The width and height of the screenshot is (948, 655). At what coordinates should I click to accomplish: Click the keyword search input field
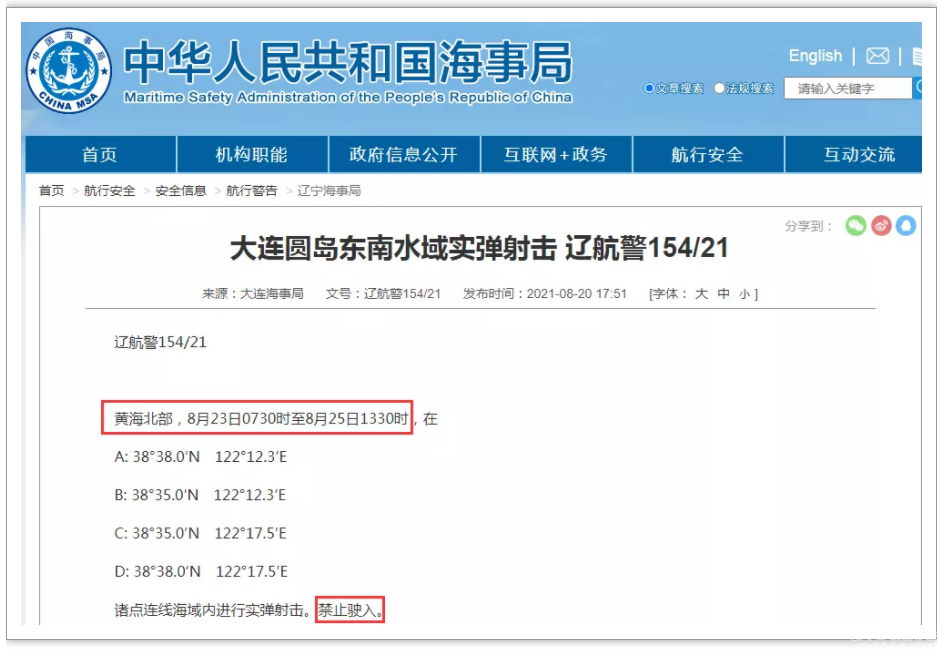847,88
